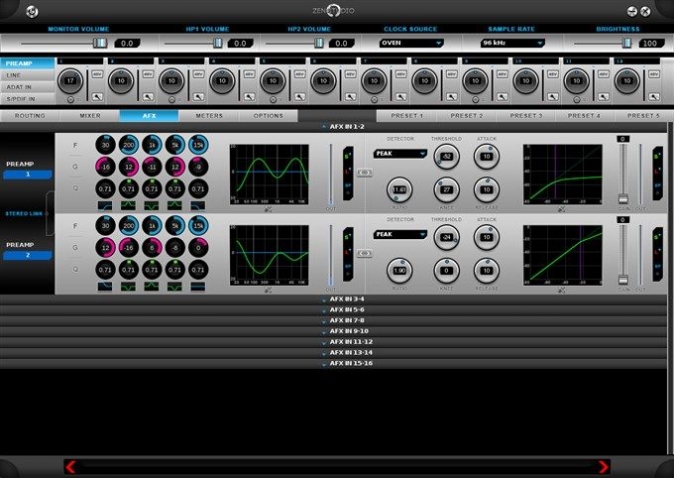The width and height of the screenshot is (674, 478).
Task: Click the link icon between Preamp 1 EQ and compressor
Action: (364, 172)
